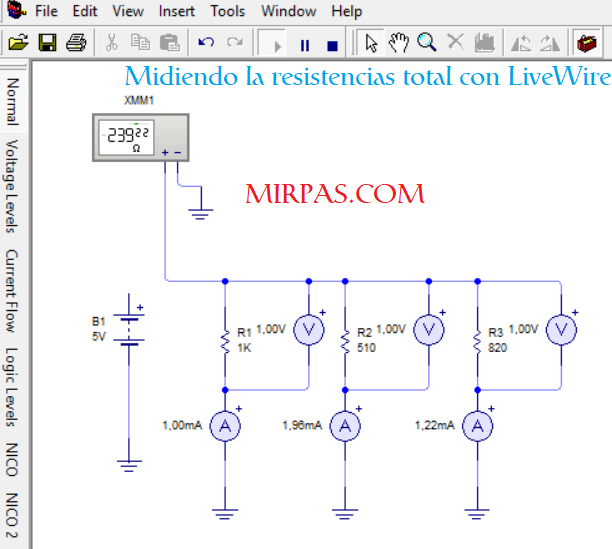Screen dimensions: 612x549
Task: Select the XMM1 multimeter component
Action: (141, 137)
